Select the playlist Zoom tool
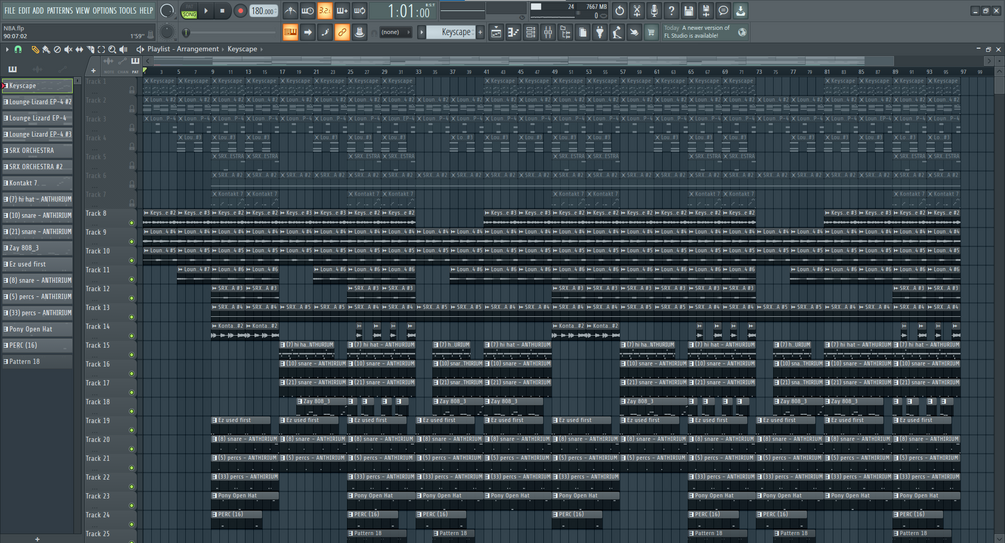 coord(112,49)
